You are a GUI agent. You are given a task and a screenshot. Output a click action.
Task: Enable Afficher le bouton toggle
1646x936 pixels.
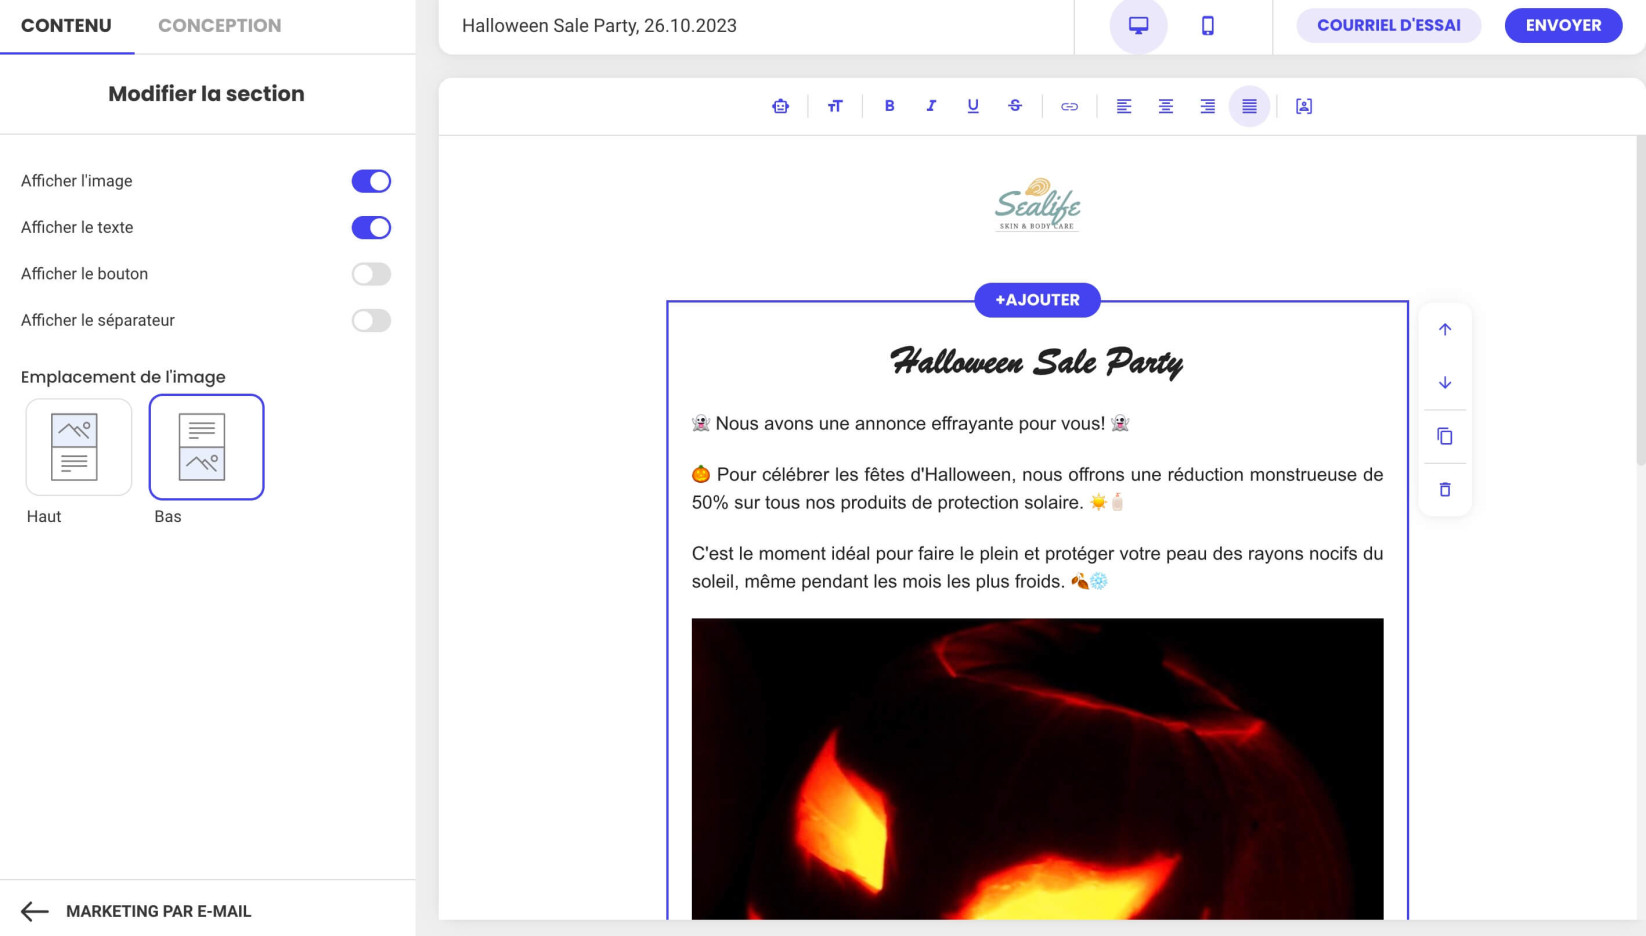tap(371, 274)
